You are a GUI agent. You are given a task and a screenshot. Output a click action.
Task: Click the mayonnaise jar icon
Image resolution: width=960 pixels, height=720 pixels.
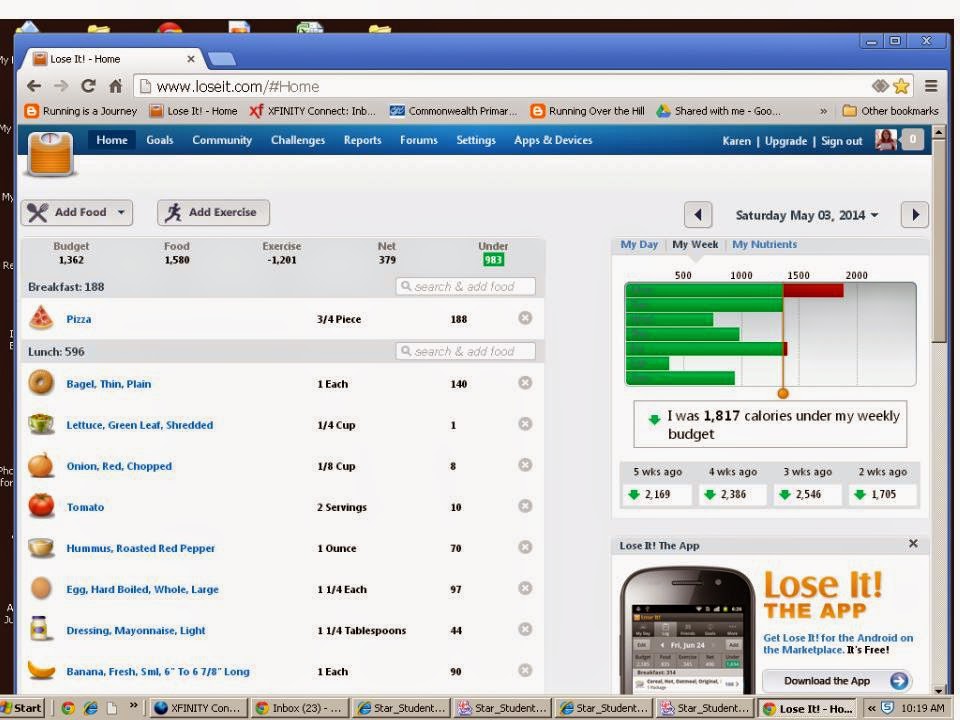click(39, 629)
